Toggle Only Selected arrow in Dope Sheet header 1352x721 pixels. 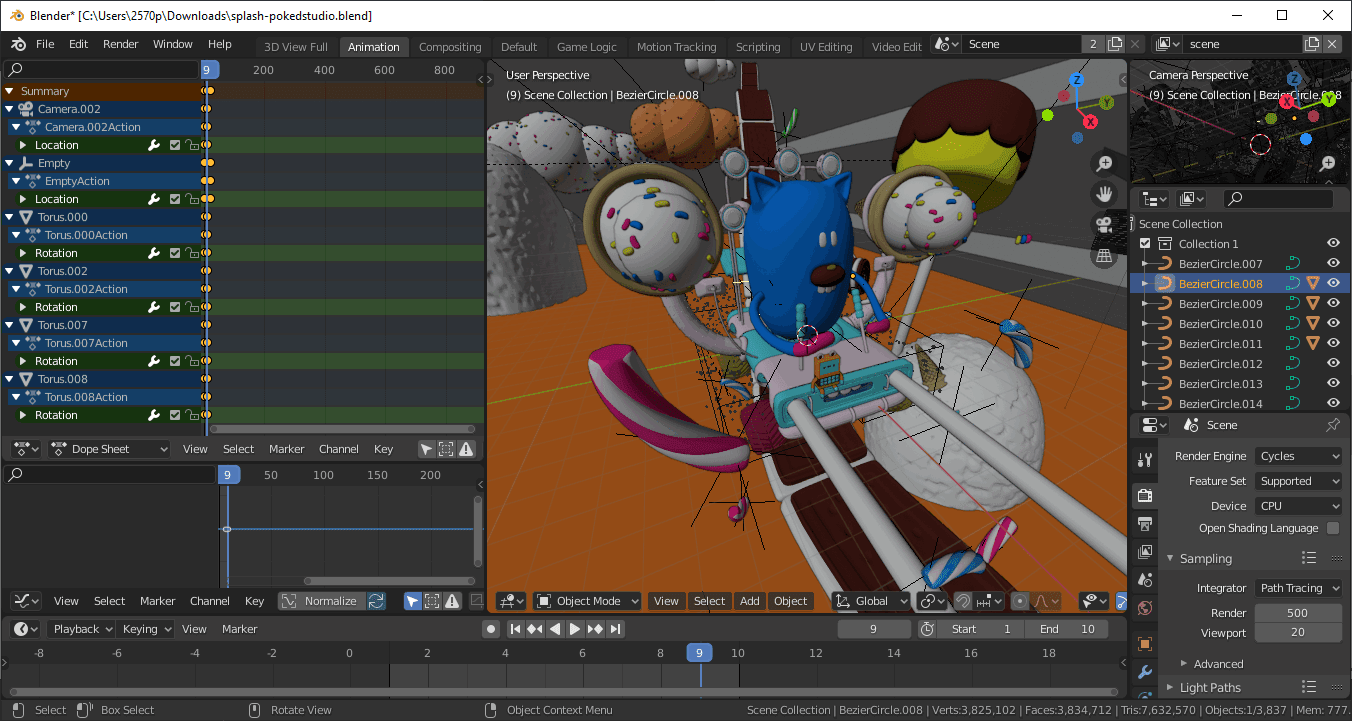pyautogui.click(x=426, y=449)
